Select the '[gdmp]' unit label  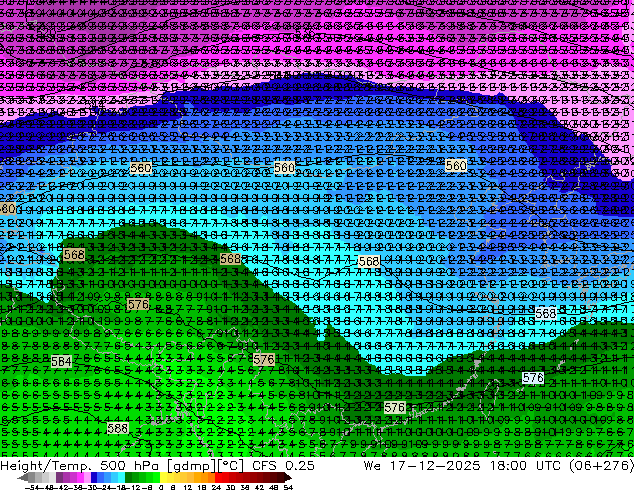point(191,465)
